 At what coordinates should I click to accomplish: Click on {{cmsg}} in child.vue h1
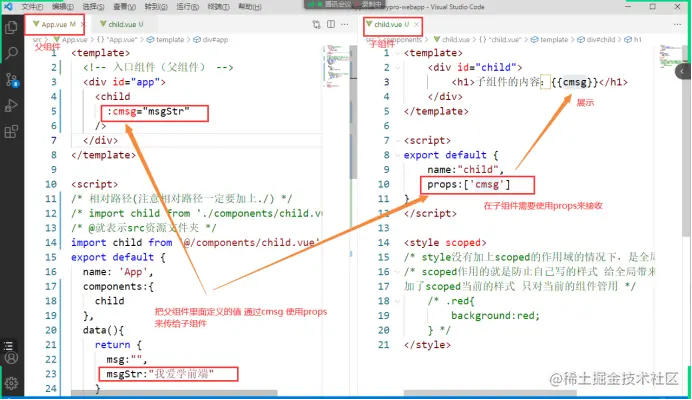[574, 82]
